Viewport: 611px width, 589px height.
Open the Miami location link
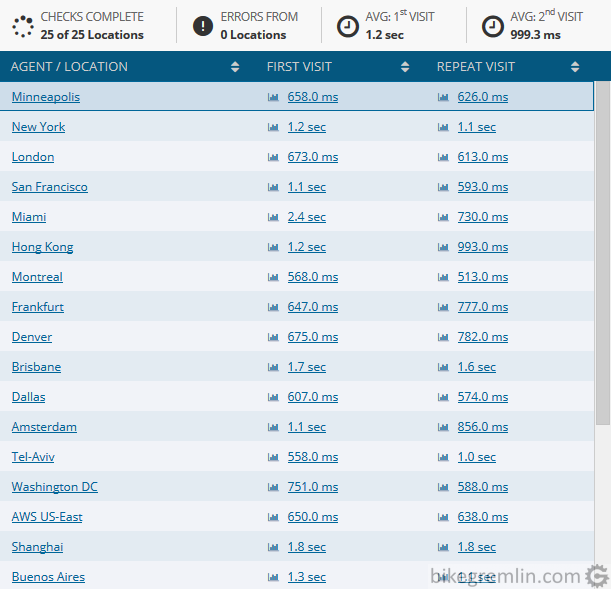point(29,217)
